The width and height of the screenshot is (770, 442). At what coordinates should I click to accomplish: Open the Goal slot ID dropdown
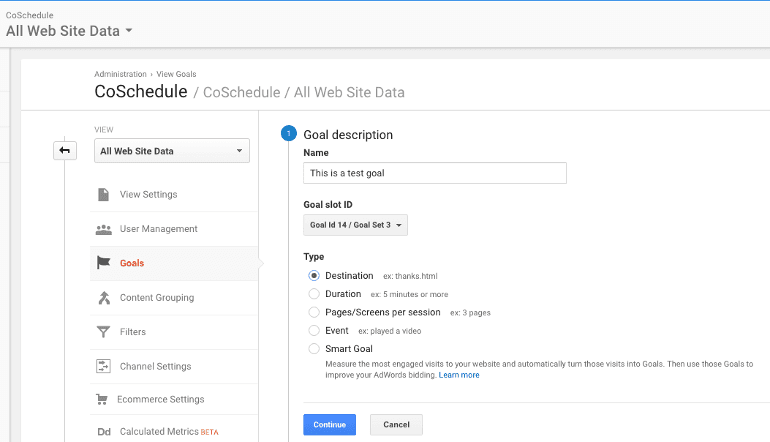pos(355,226)
